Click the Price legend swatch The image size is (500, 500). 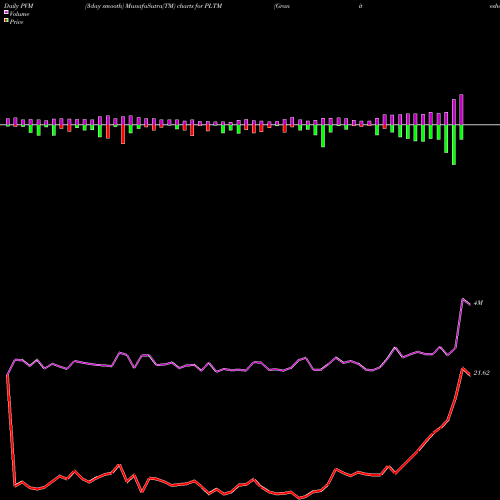(6, 21)
